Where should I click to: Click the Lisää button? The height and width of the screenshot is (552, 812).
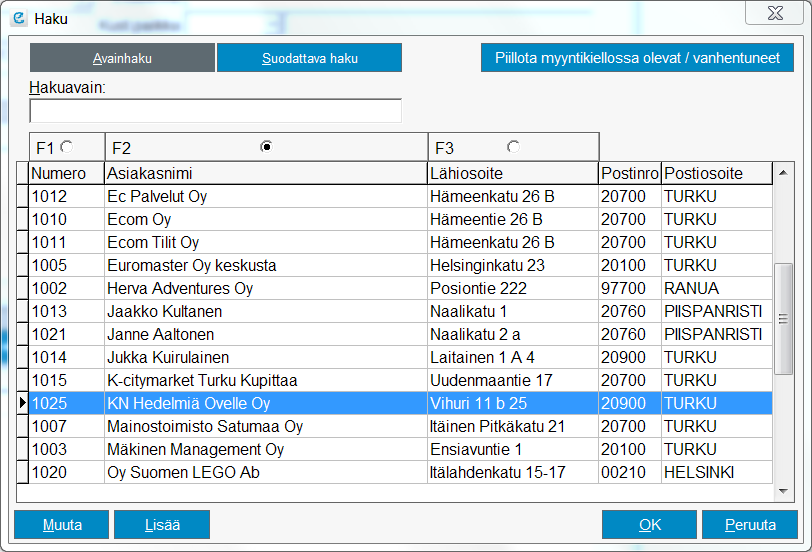(x=162, y=525)
